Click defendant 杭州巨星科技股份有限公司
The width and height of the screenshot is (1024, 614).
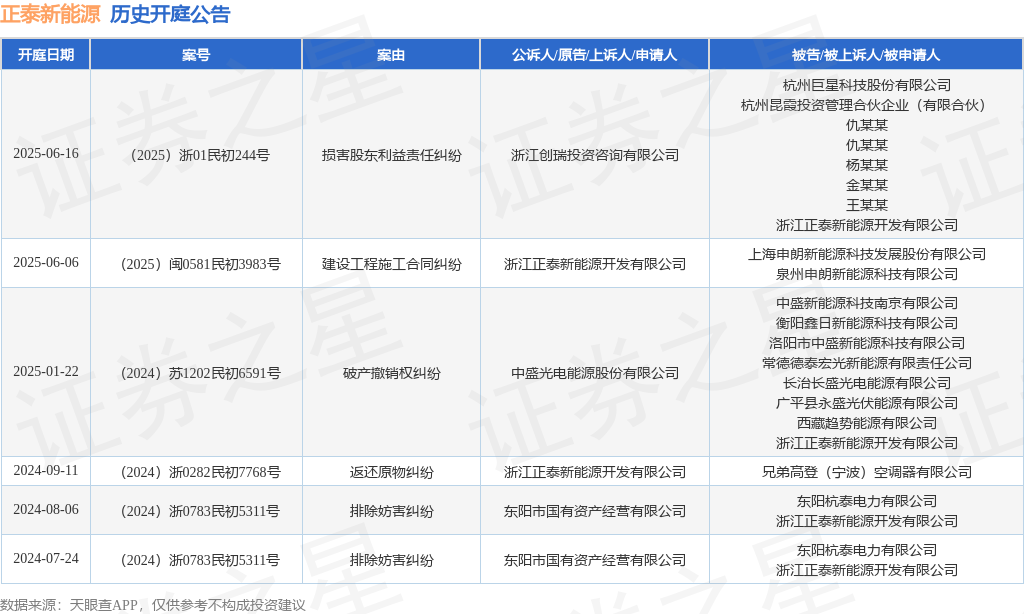[867, 86]
